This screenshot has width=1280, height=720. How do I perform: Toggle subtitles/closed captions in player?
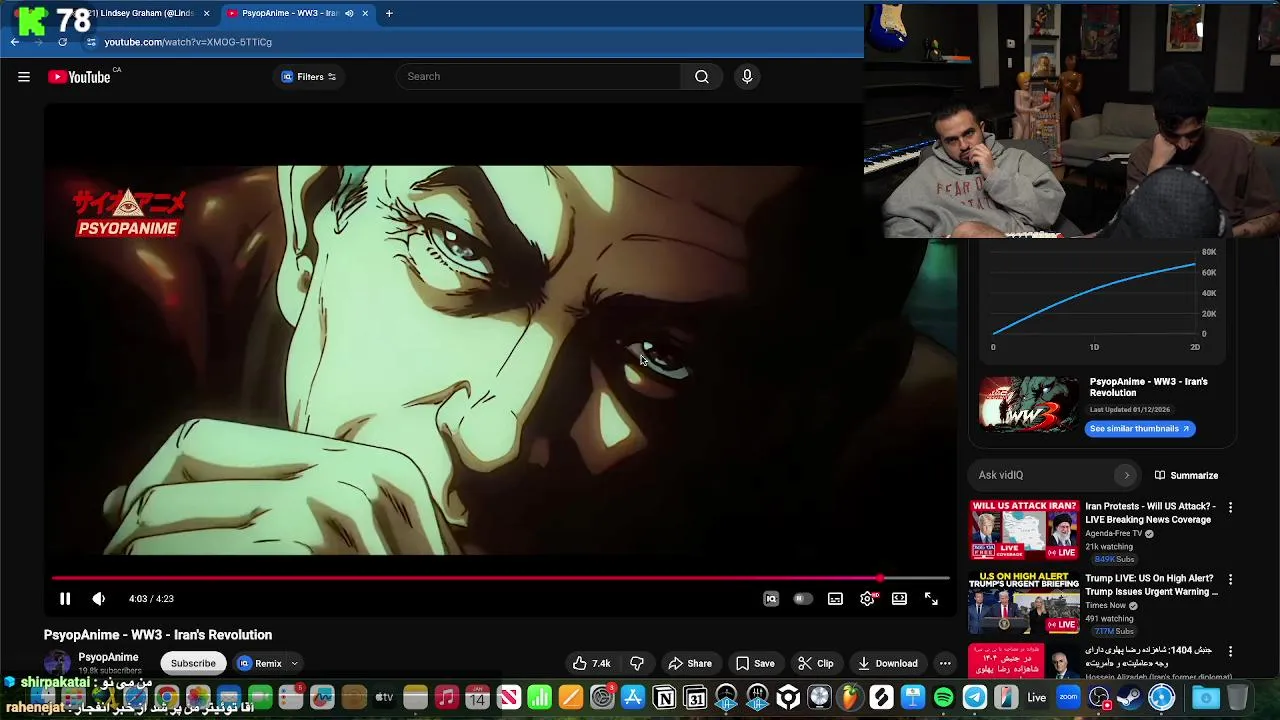tap(835, 599)
